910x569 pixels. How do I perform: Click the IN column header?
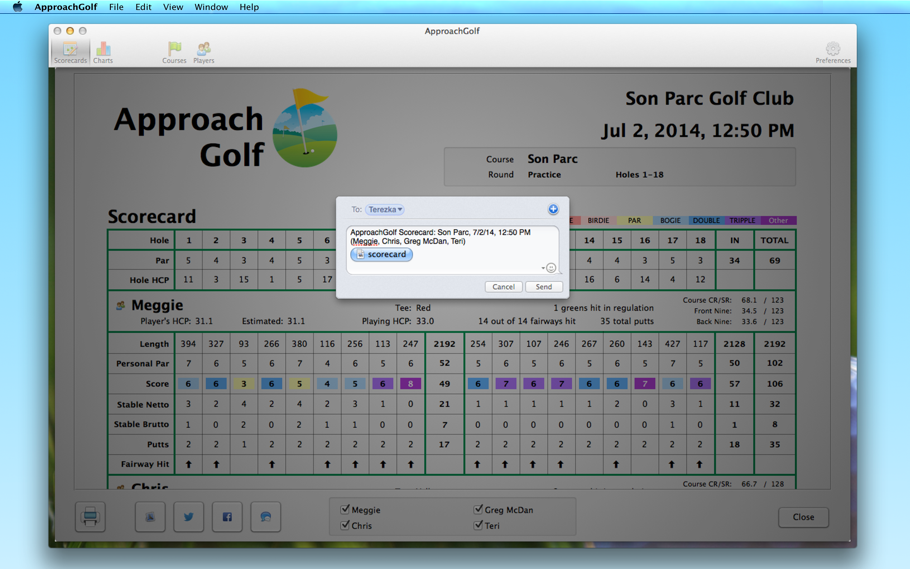point(734,240)
